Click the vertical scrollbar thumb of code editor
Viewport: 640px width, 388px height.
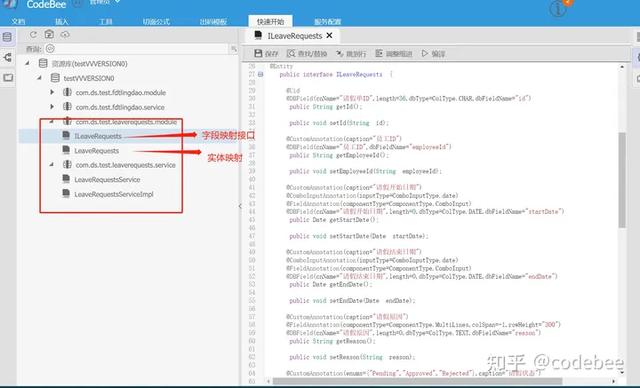click(x=622, y=180)
